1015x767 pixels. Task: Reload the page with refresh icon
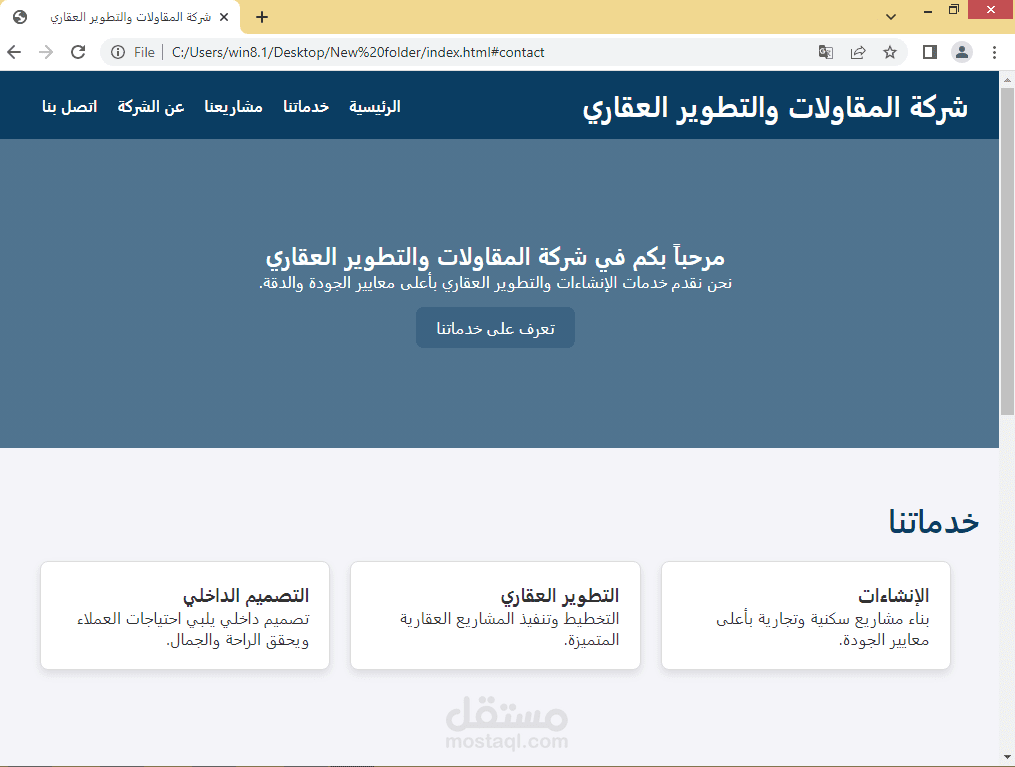78,52
